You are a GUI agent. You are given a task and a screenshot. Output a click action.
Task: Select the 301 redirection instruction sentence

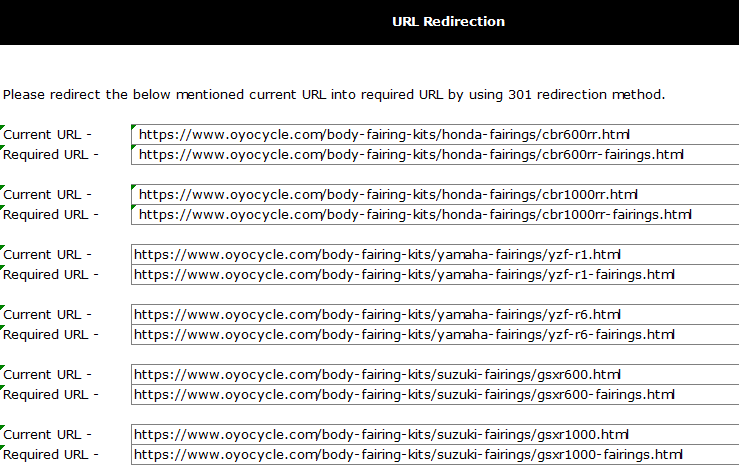tap(334, 95)
